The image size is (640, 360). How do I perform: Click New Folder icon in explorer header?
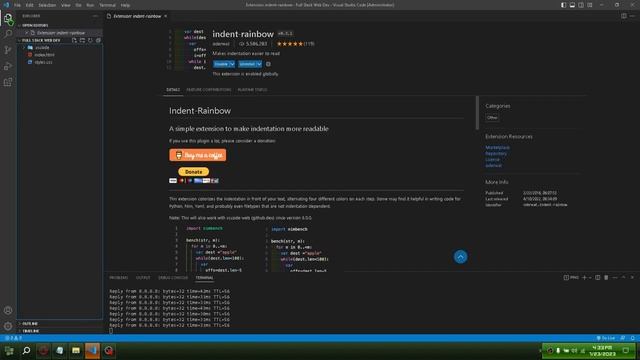tap(82, 40)
